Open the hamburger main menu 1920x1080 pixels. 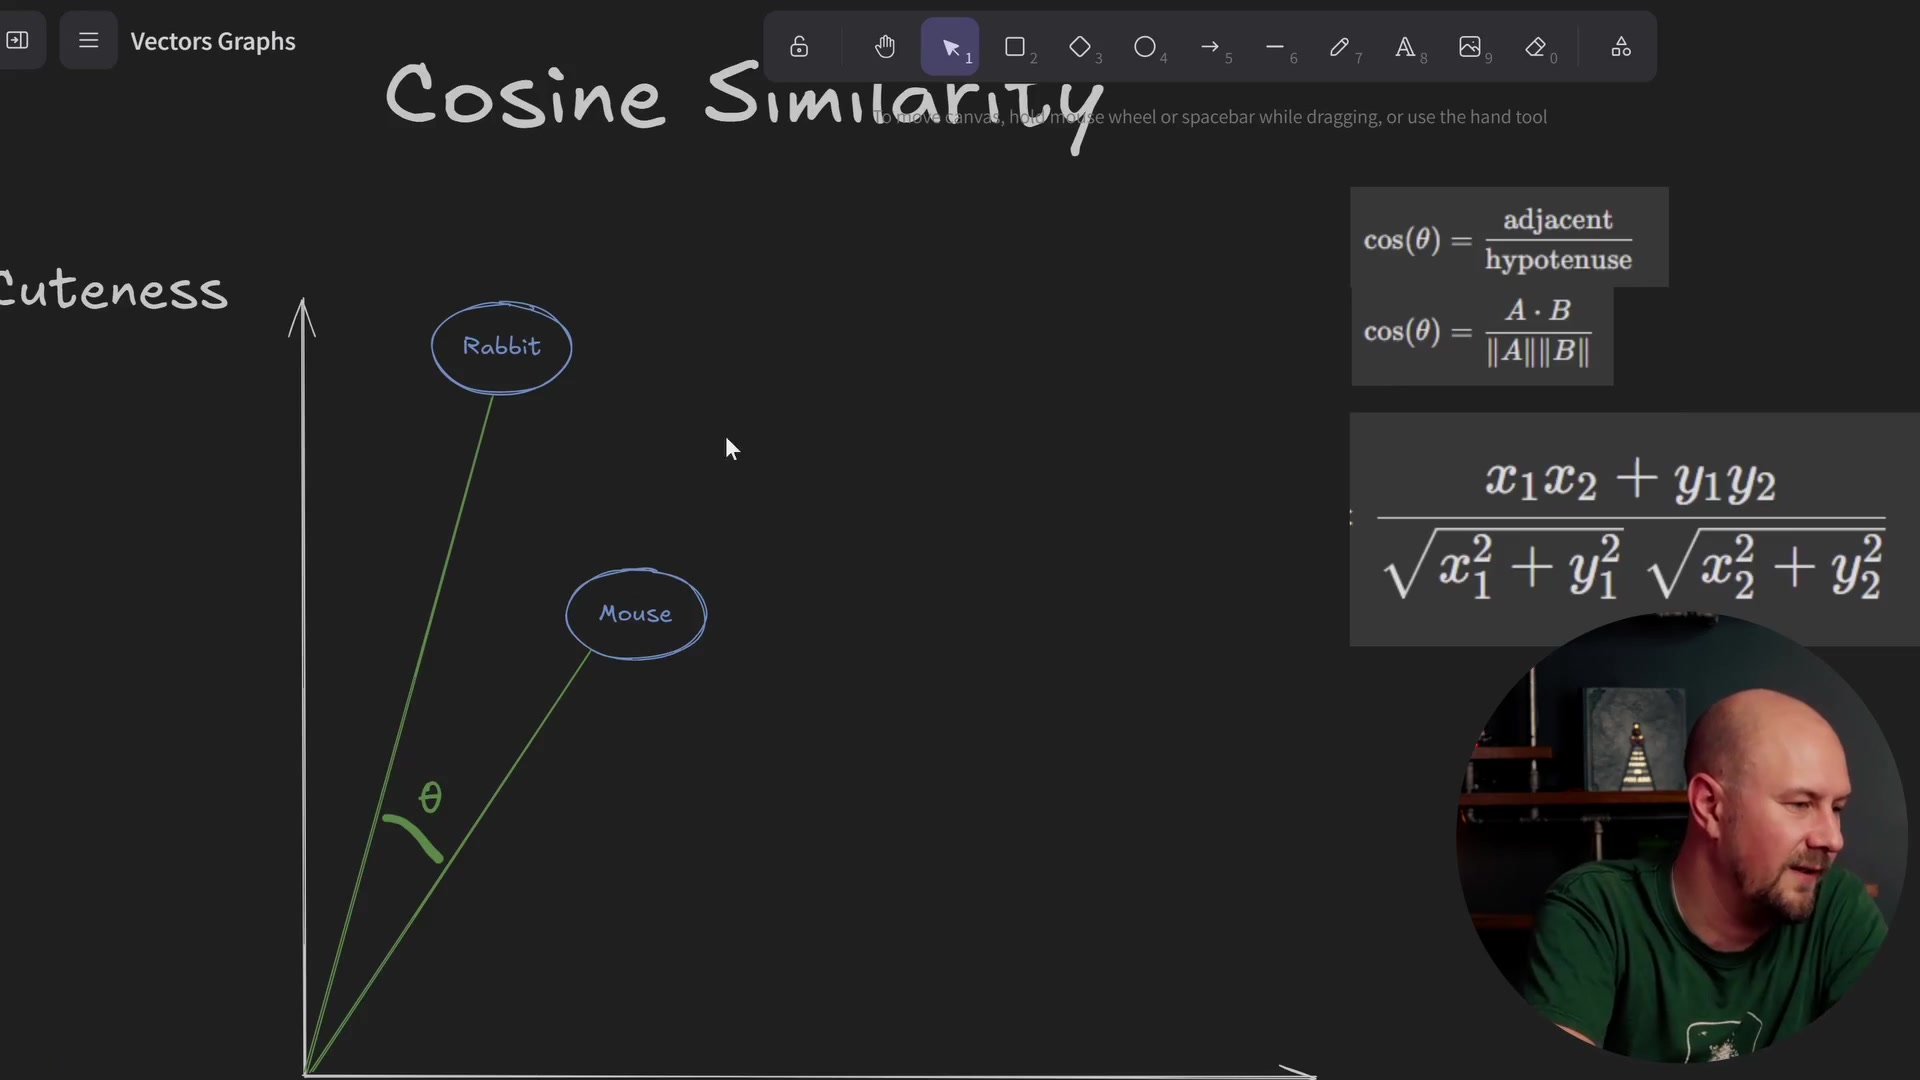pyautogui.click(x=88, y=41)
